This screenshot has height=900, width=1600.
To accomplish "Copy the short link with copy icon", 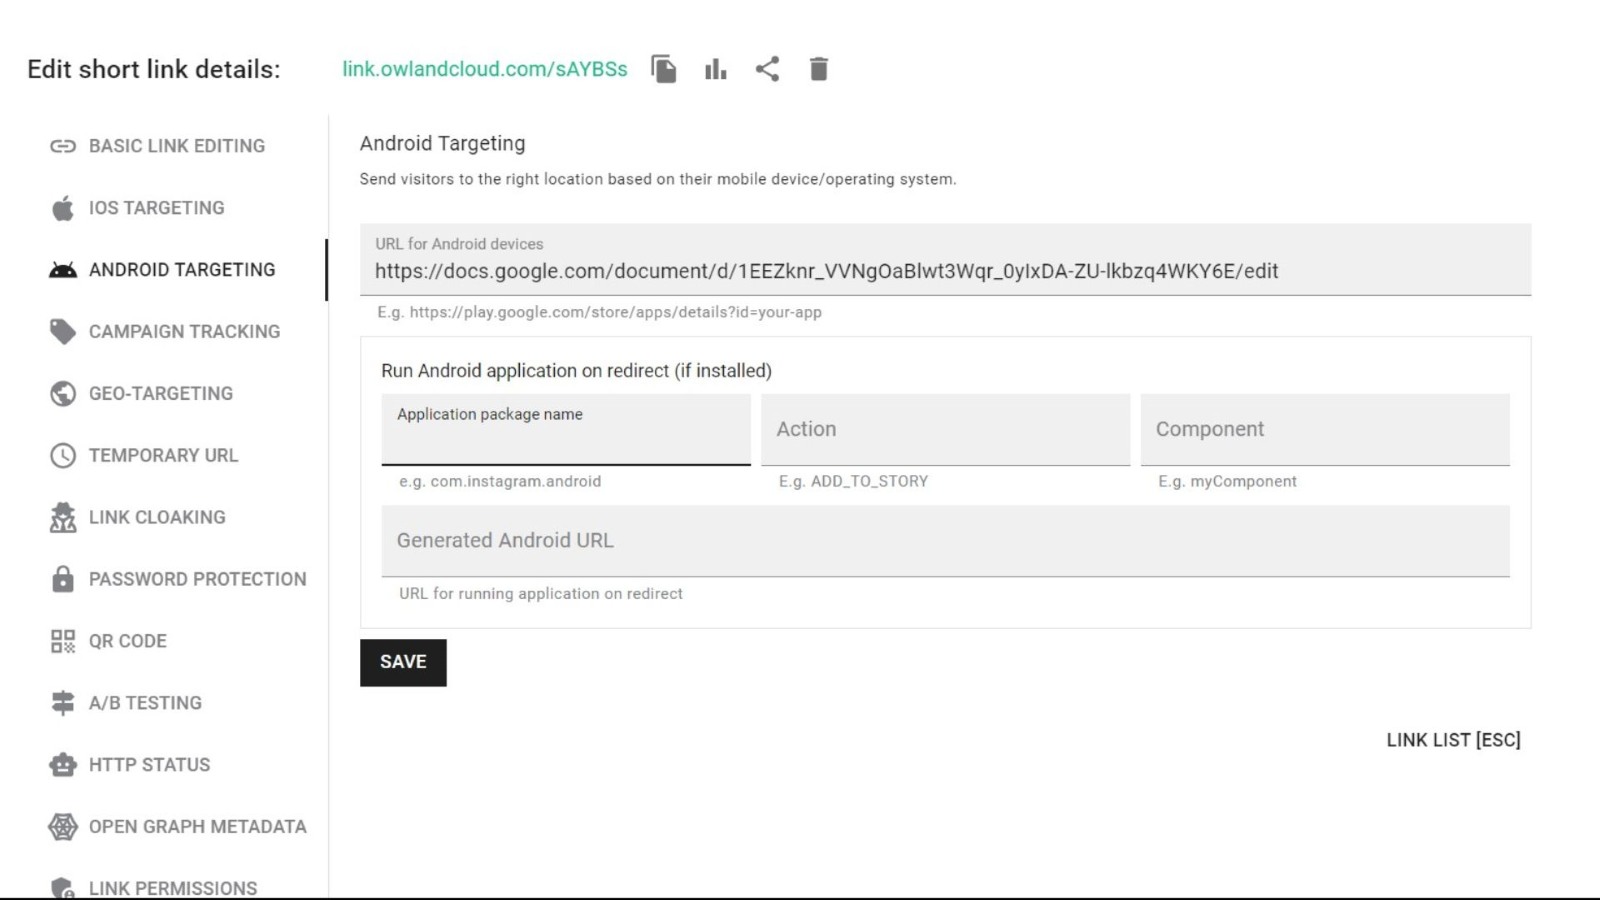I will pyautogui.click(x=664, y=69).
